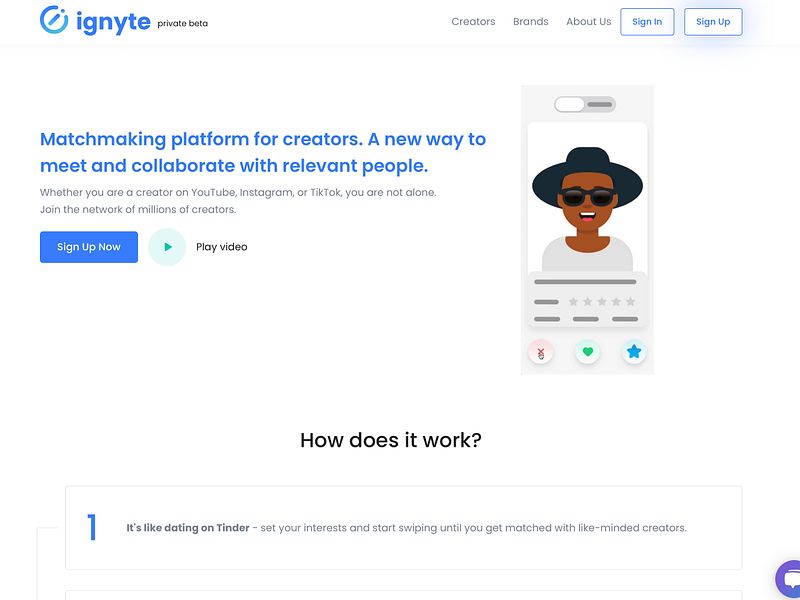Screen dimensions: 800x600
Task: Click the 'Matchmaking platform for creators' headline
Action: click(263, 152)
